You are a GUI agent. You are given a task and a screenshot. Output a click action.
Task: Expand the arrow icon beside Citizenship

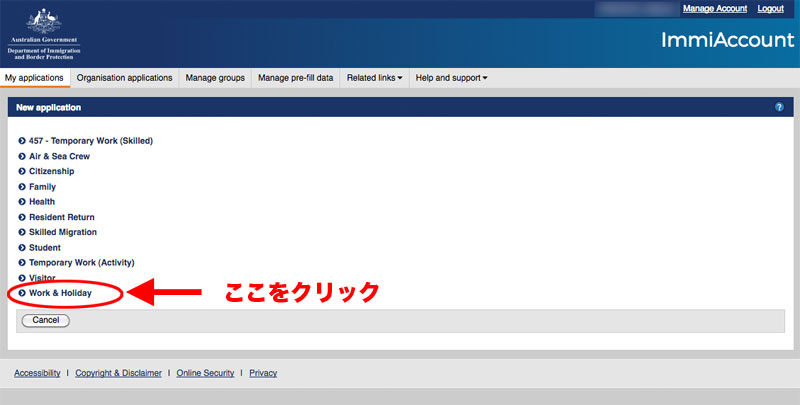click(22, 171)
